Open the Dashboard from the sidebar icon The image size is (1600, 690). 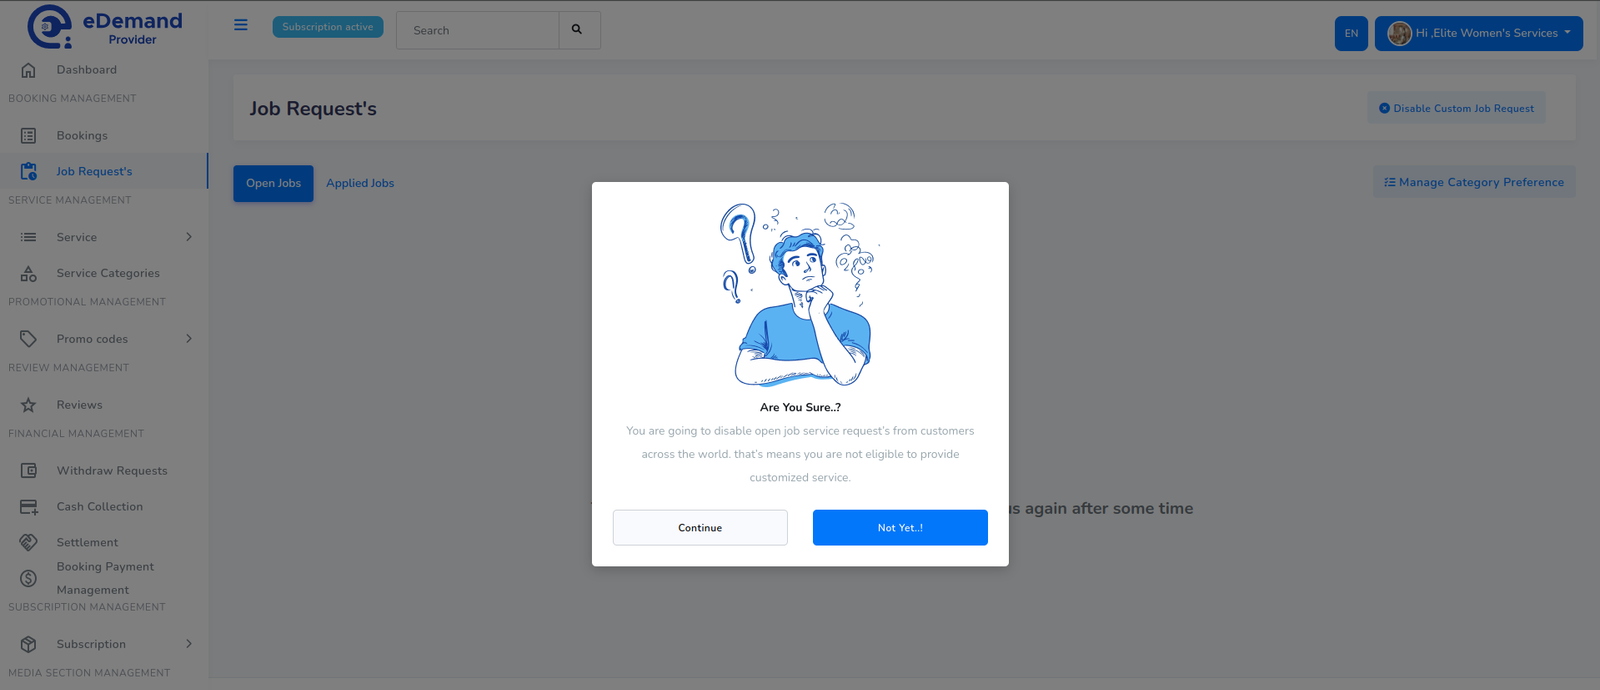(x=26, y=69)
